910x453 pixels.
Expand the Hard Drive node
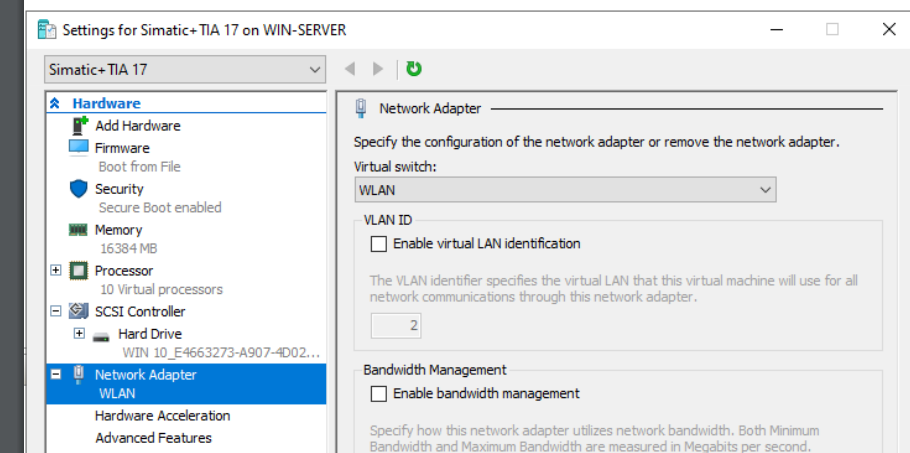point(79,334)
